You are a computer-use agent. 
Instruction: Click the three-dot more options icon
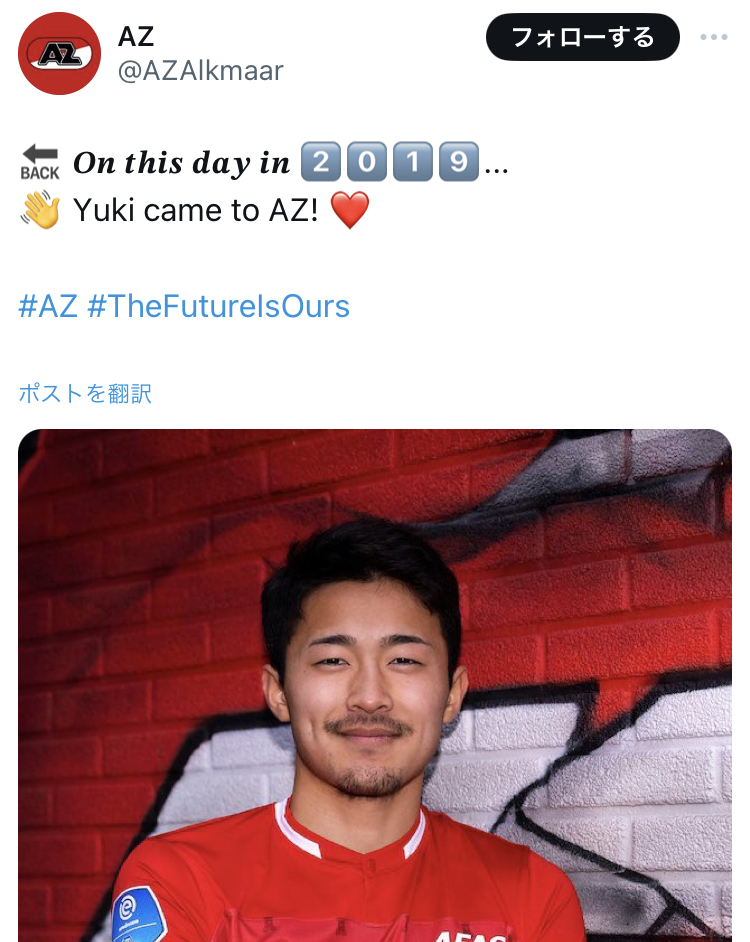tap(714, 37)
